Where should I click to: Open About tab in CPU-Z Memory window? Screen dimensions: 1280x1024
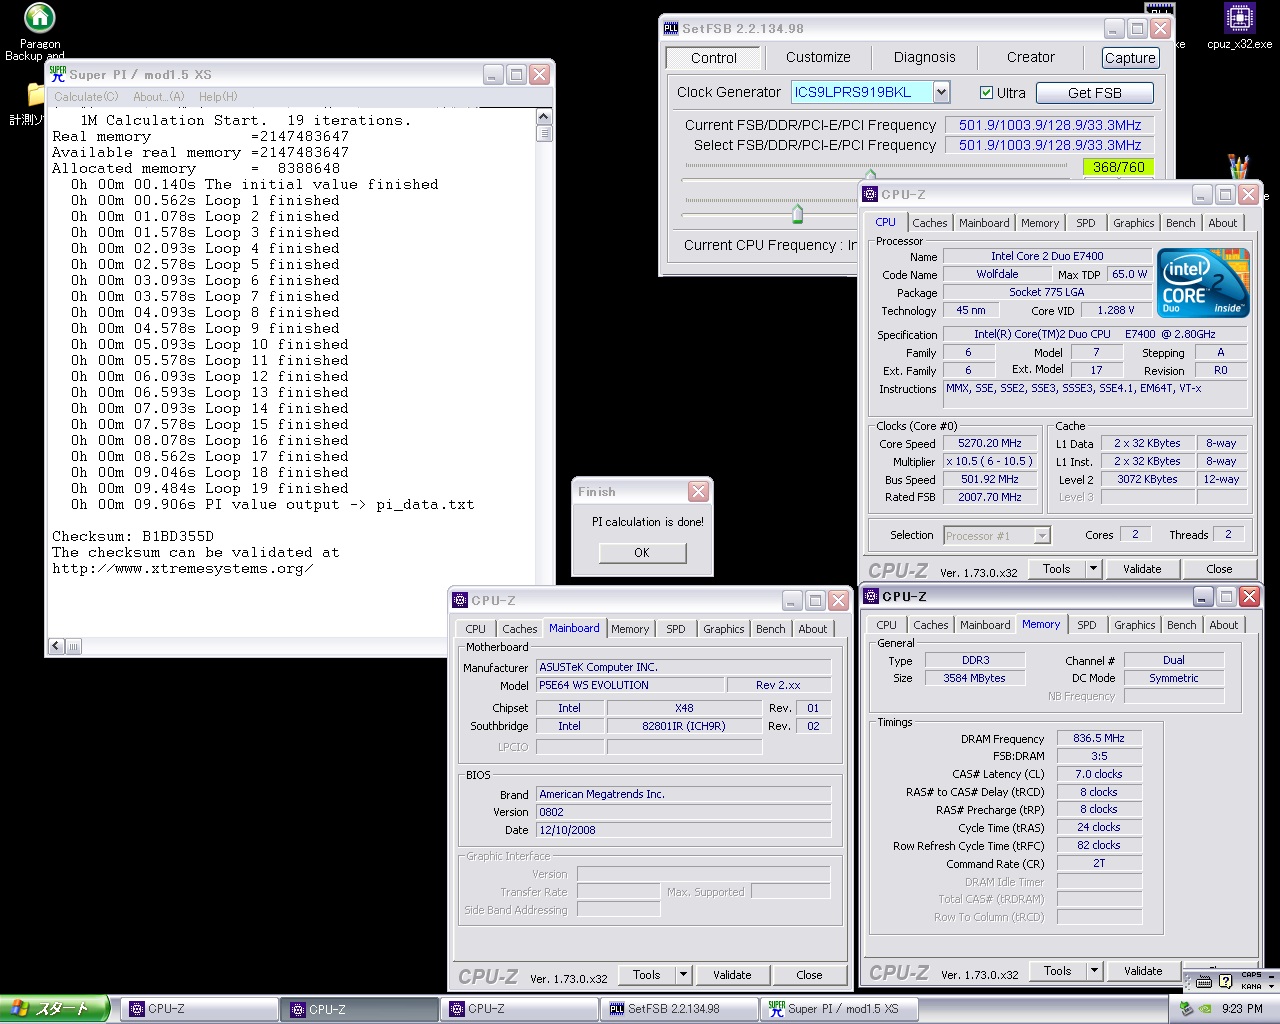click(x=1224, y=625)
